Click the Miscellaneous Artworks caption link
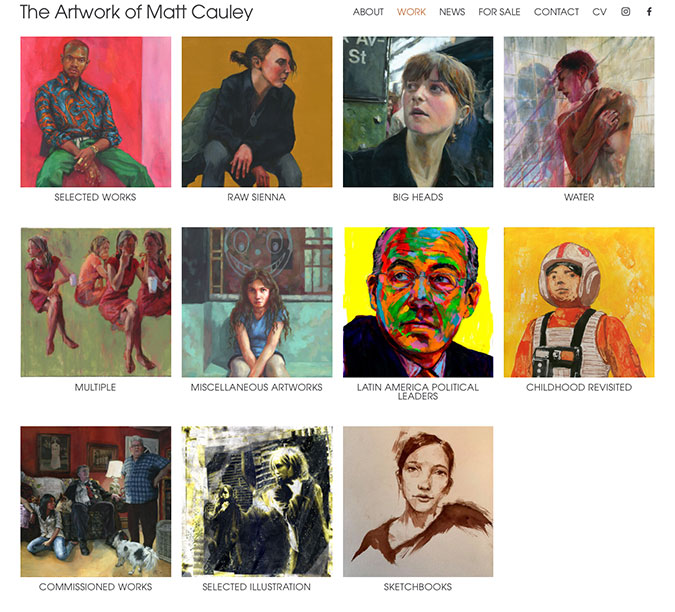 click(x=257, y=387)
